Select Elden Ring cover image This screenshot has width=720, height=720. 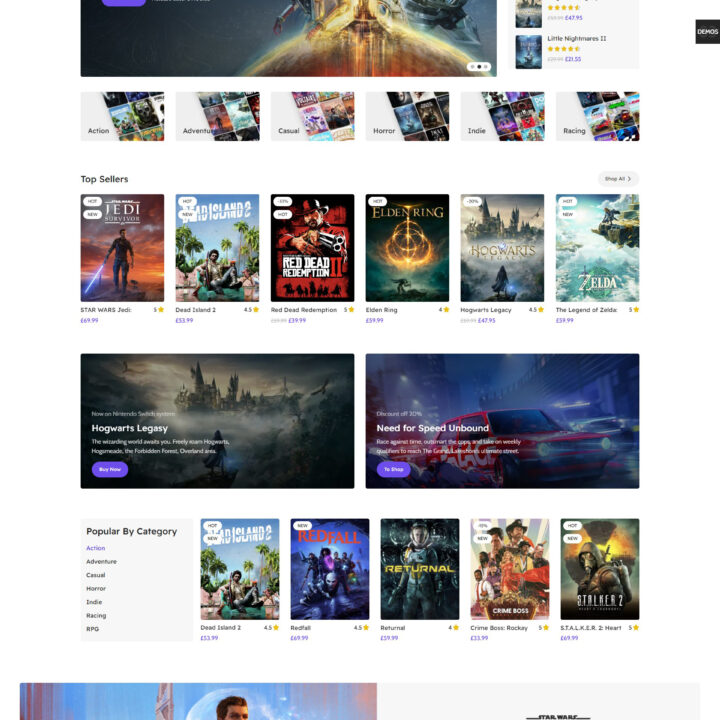tap(407, 248)
